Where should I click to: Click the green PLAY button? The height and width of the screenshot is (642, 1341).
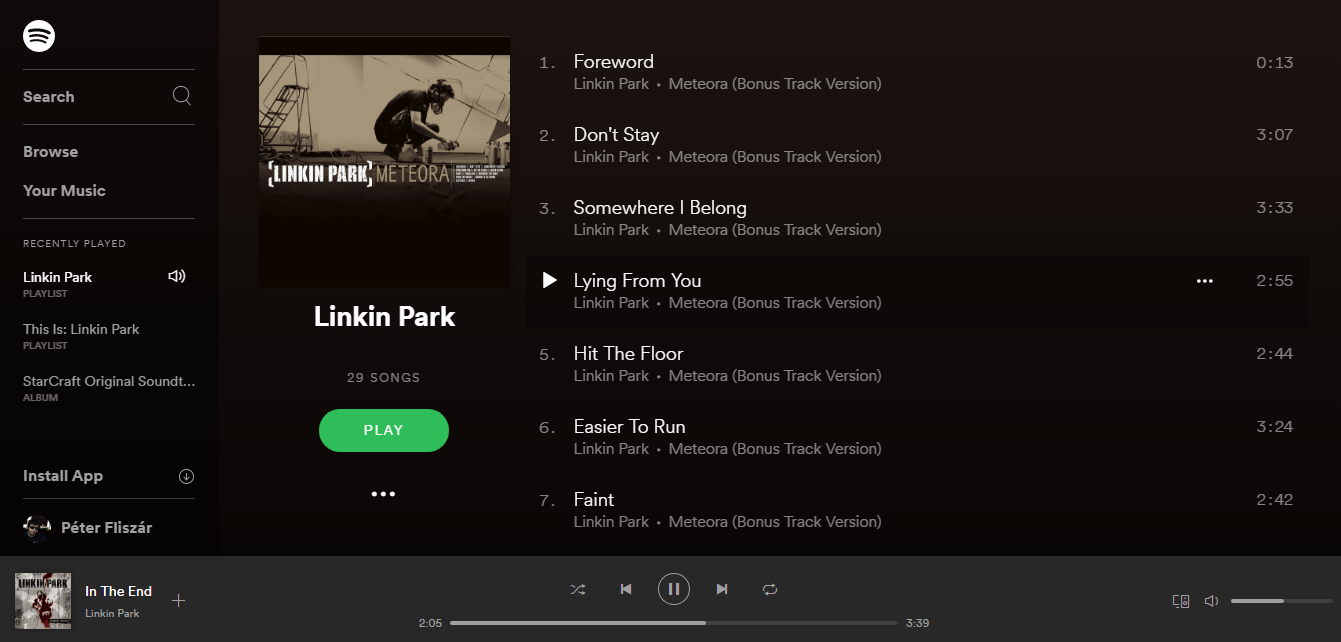coord(384,430)
